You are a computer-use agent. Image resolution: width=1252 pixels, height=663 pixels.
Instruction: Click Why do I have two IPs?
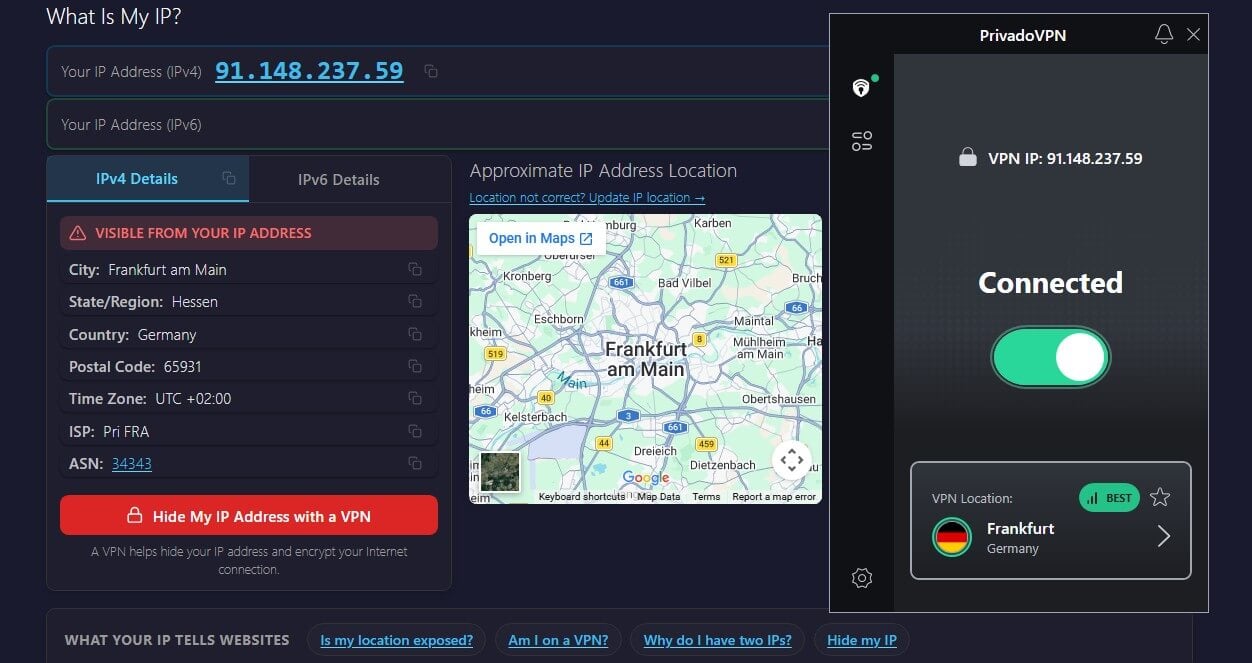point(717,640)
